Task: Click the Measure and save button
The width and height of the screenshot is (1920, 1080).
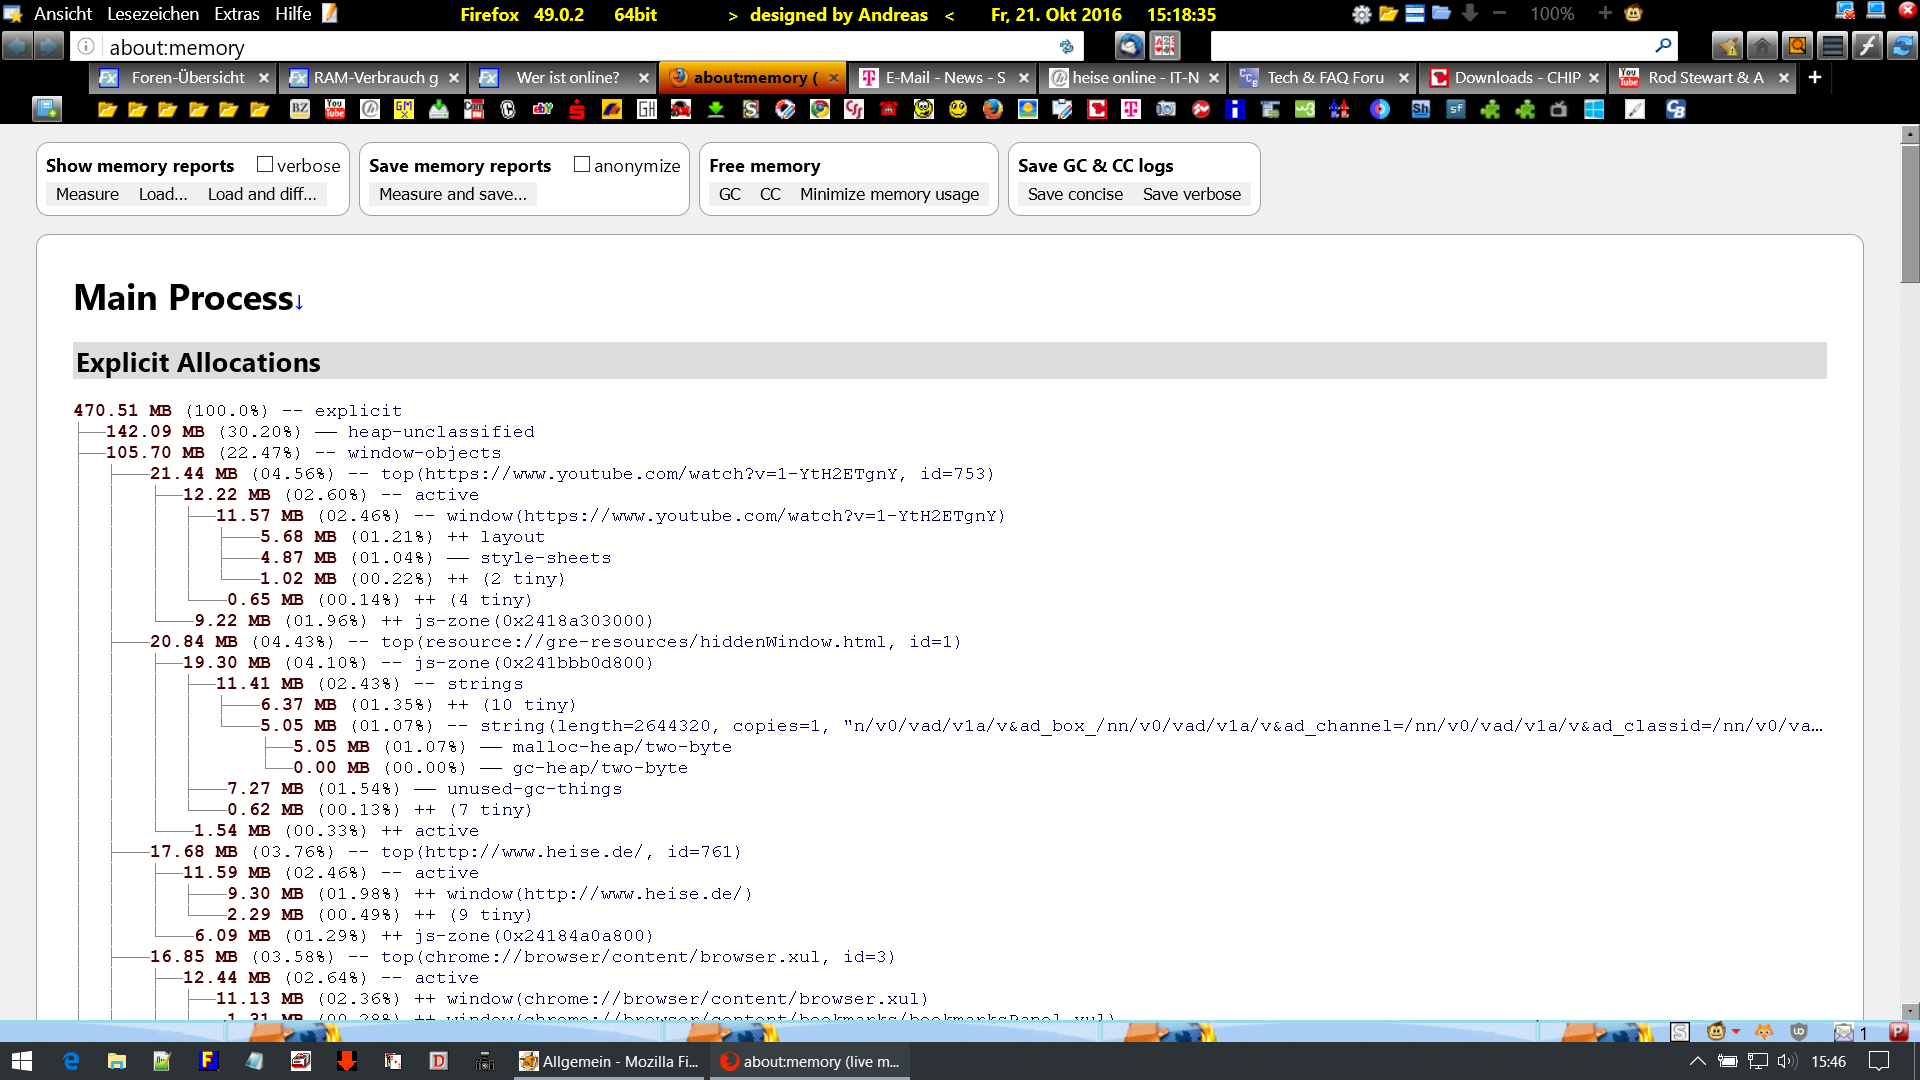Action: (x=452, y=194)
